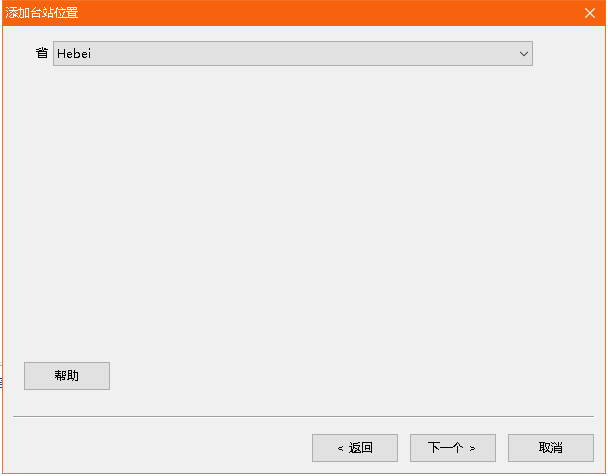Open help via the 帮助 button
The width and height of the screenshot is (608, 476).
click(x=67, y=376)
